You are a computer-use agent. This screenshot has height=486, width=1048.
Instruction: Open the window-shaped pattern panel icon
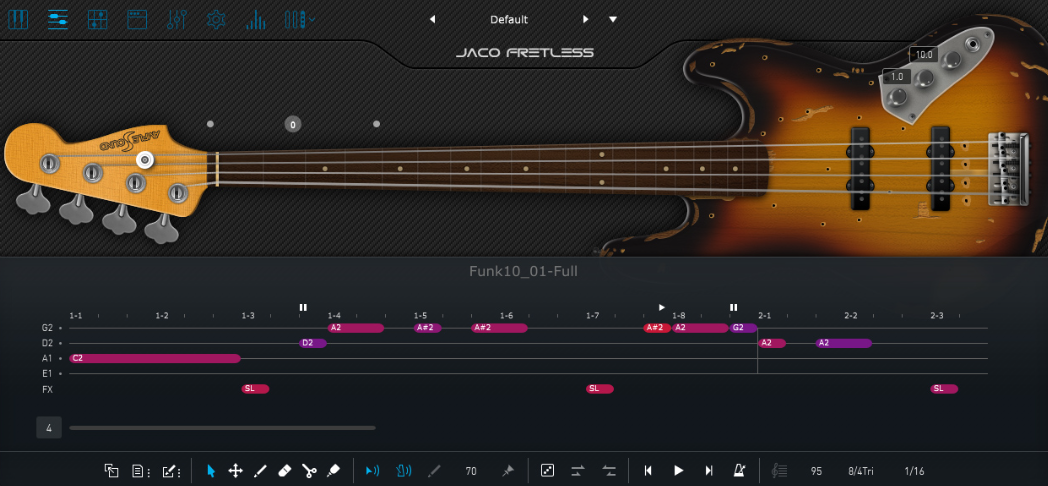[x=137, y=19]
